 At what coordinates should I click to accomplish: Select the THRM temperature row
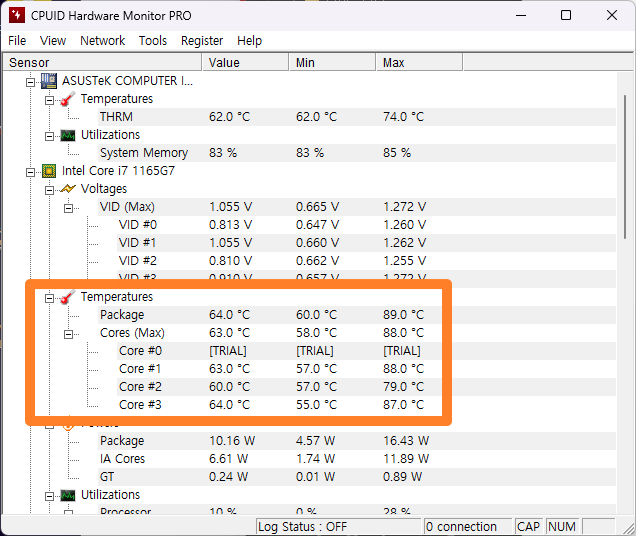coord(357,117)
